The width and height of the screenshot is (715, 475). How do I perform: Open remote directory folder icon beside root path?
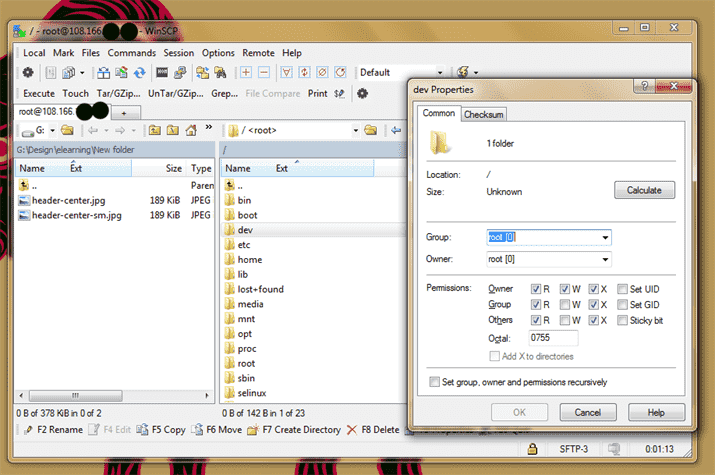pos(371,130)
